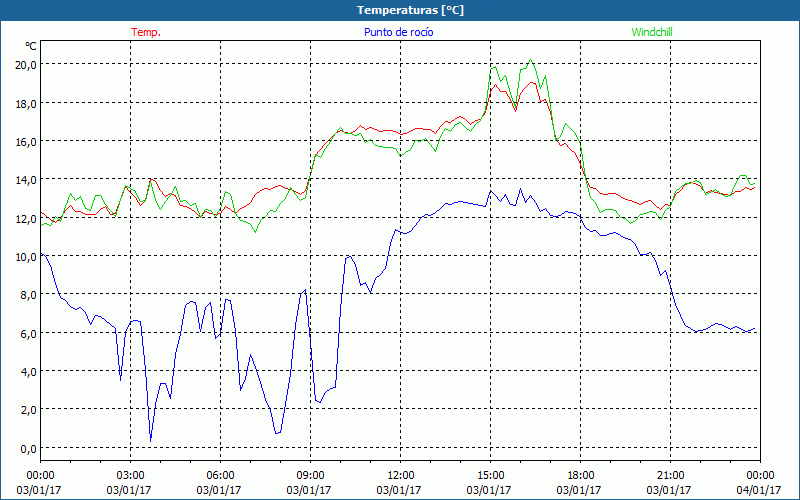Click the '09:00' time label
Image resolution: width=800 pixels, height=500 pixels.
tap(310, 476)
